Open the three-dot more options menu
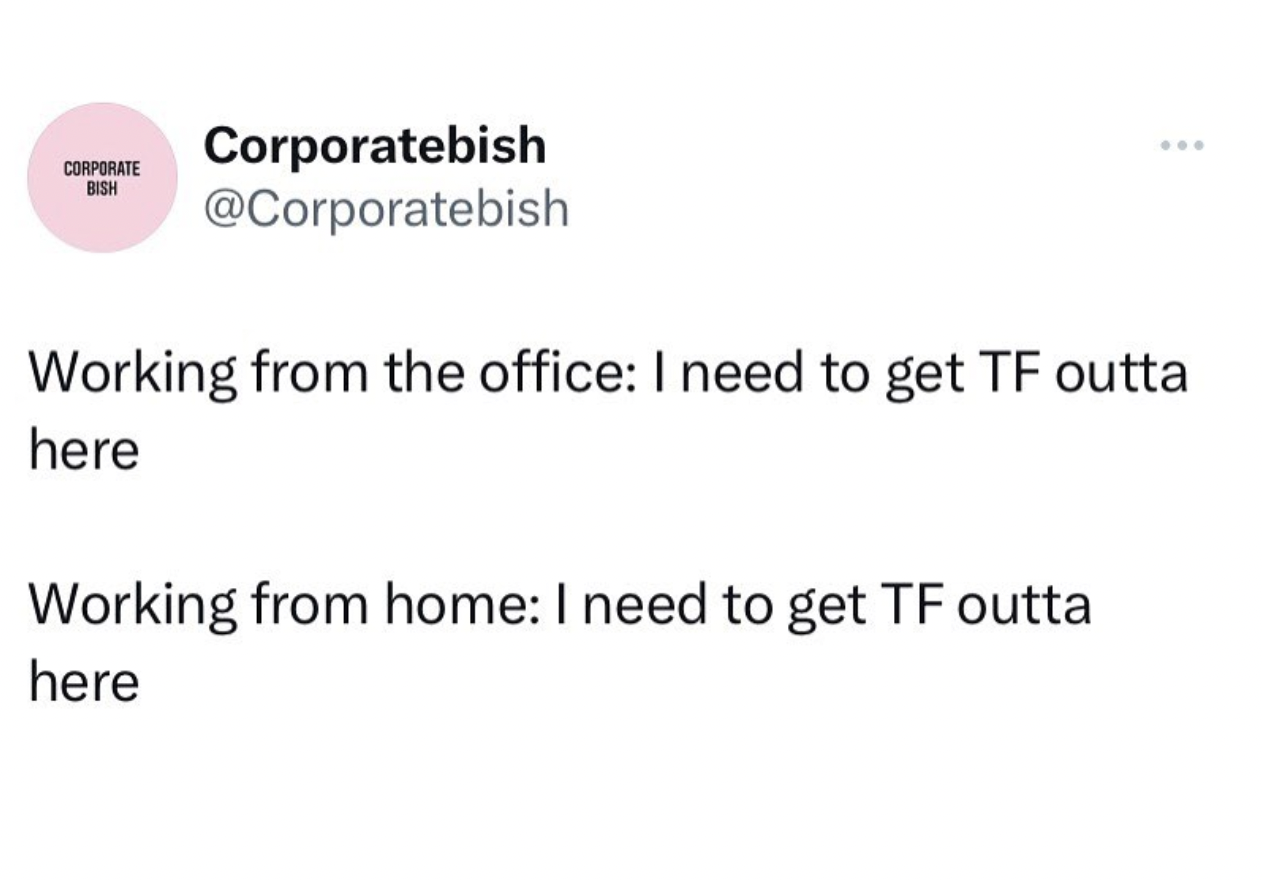The height and width of the screenshot is (880, 1262). 1183,146
